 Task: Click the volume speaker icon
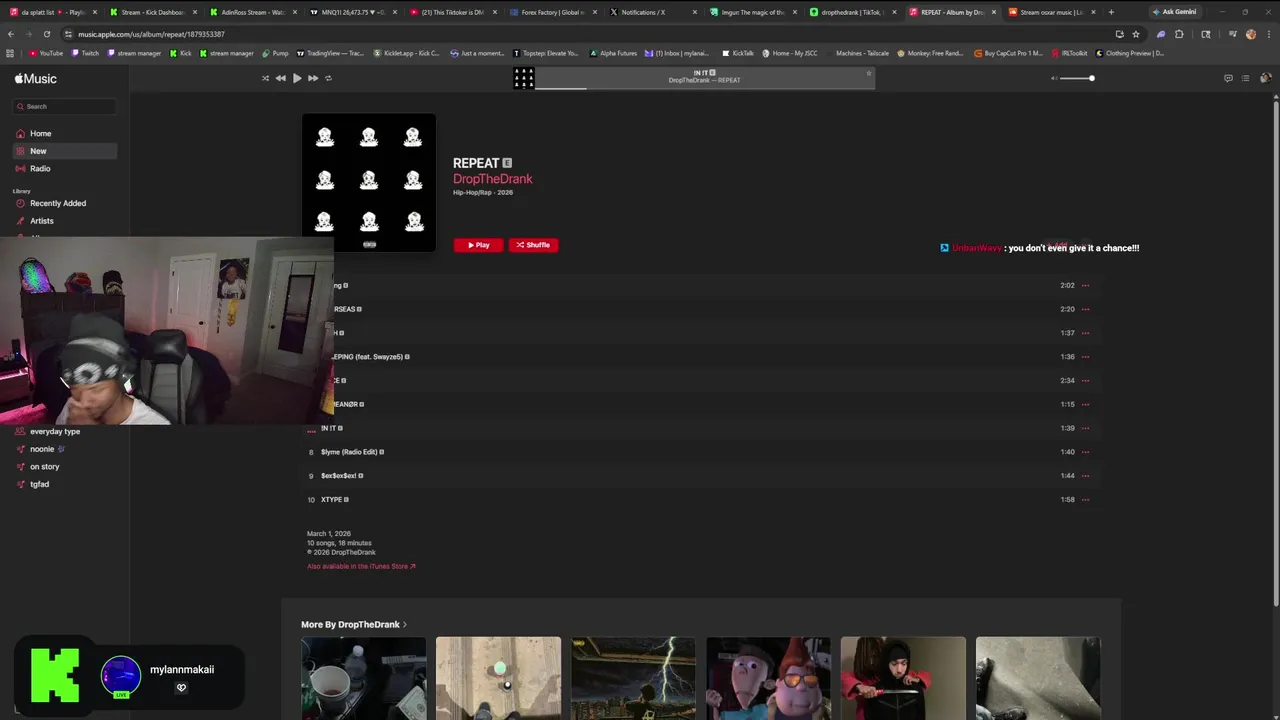[x=1053, y=78]
